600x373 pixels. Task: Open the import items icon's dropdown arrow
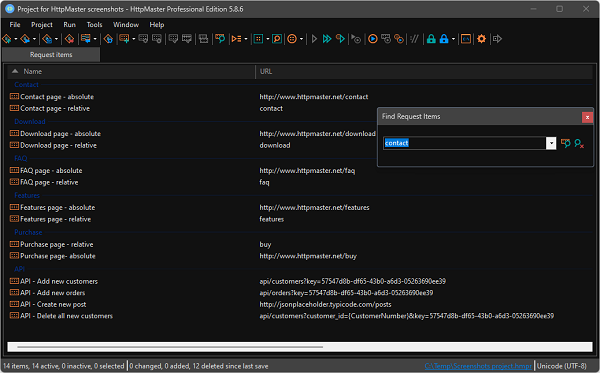point(95,39)
